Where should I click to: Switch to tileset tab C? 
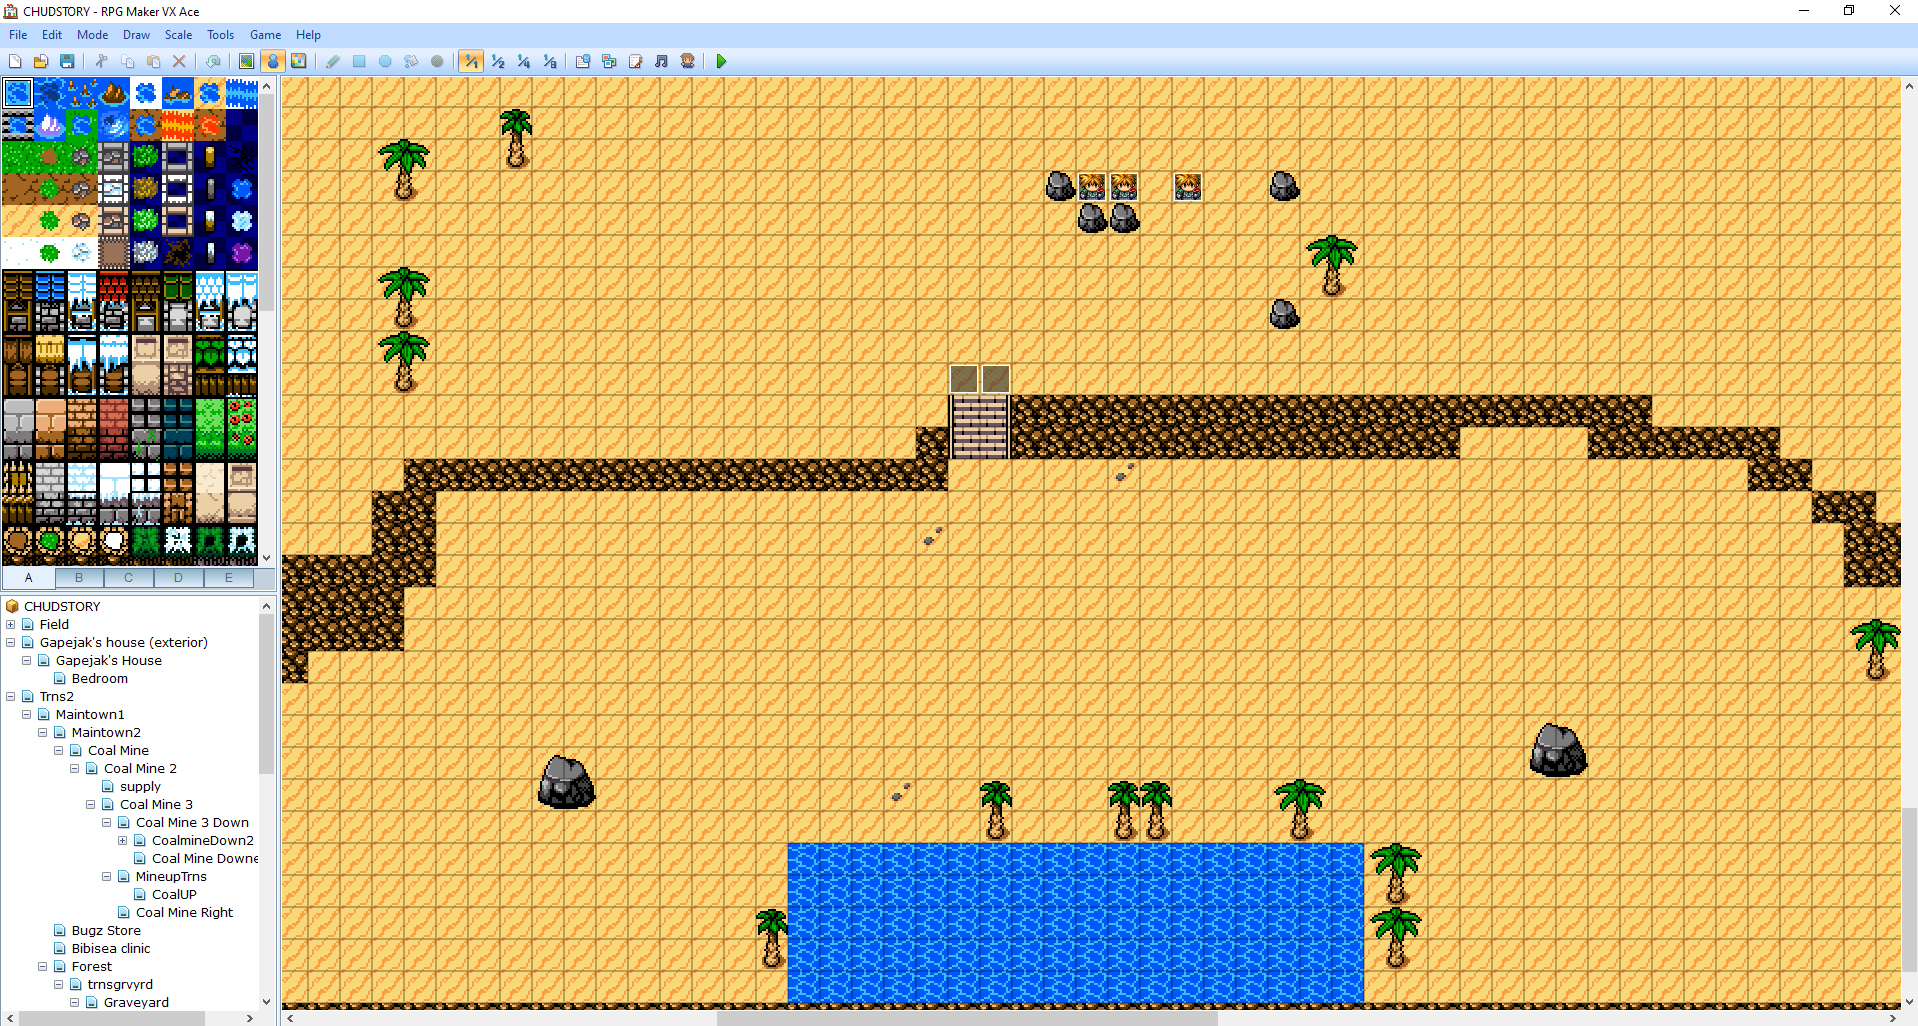point(129,578)
